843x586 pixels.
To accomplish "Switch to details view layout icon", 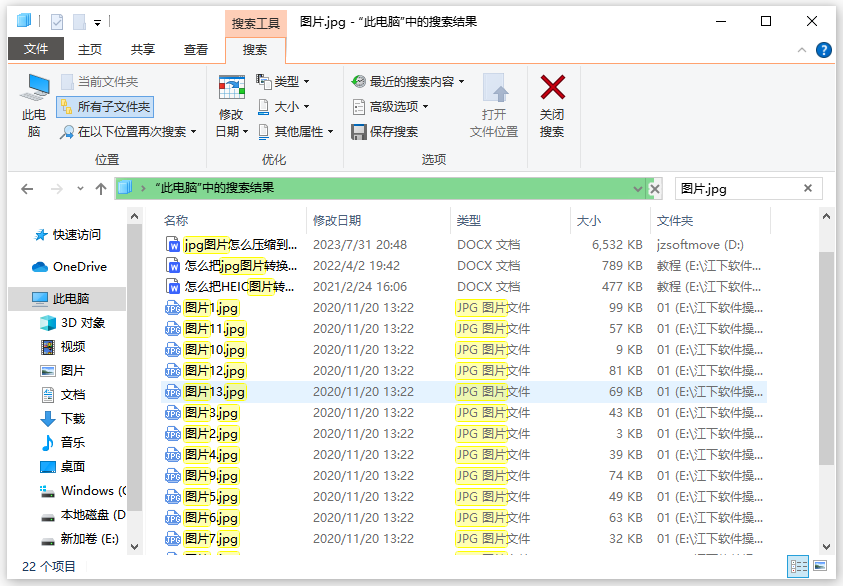I will coord(798,566).
